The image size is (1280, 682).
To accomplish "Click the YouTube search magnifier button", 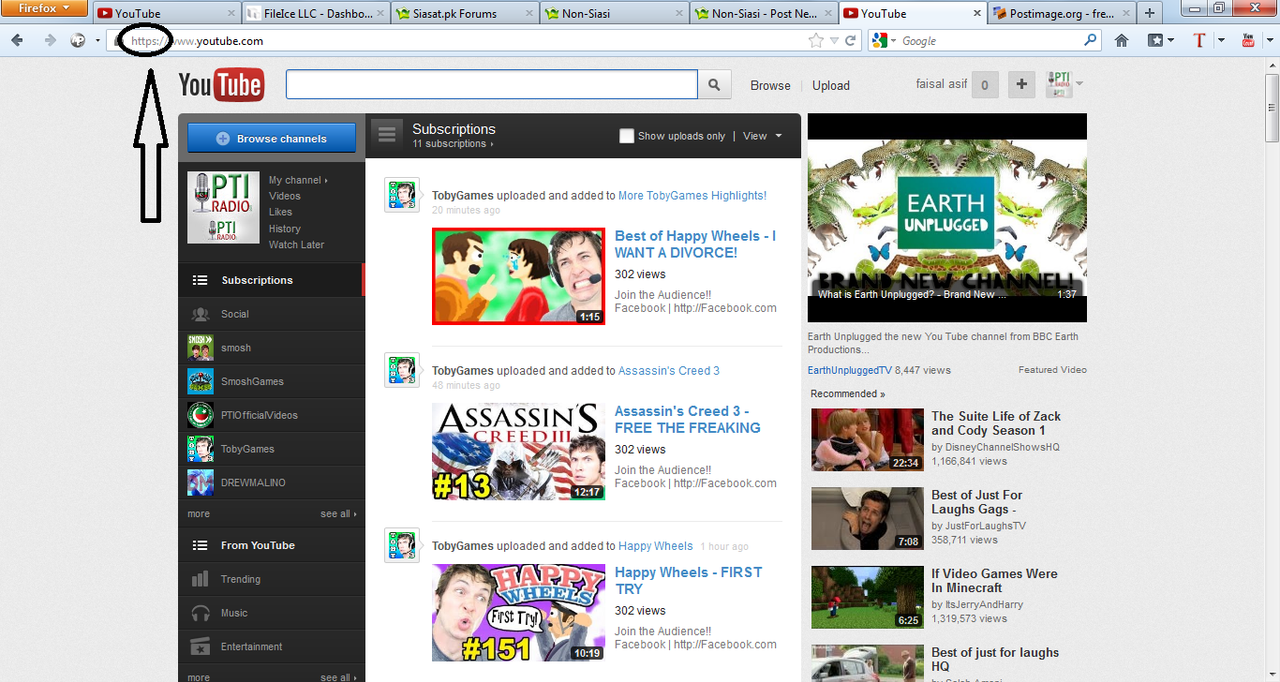I will [x=714, y=85].
